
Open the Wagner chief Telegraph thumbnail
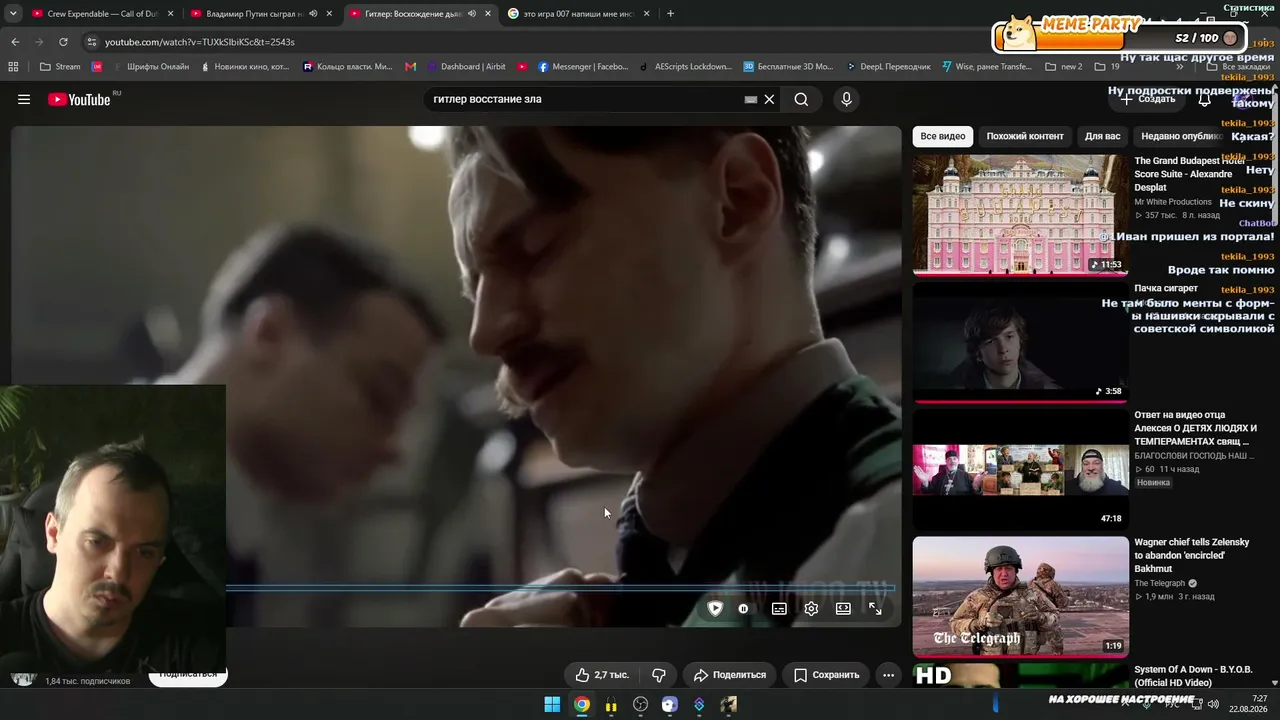click(1020, 597)
